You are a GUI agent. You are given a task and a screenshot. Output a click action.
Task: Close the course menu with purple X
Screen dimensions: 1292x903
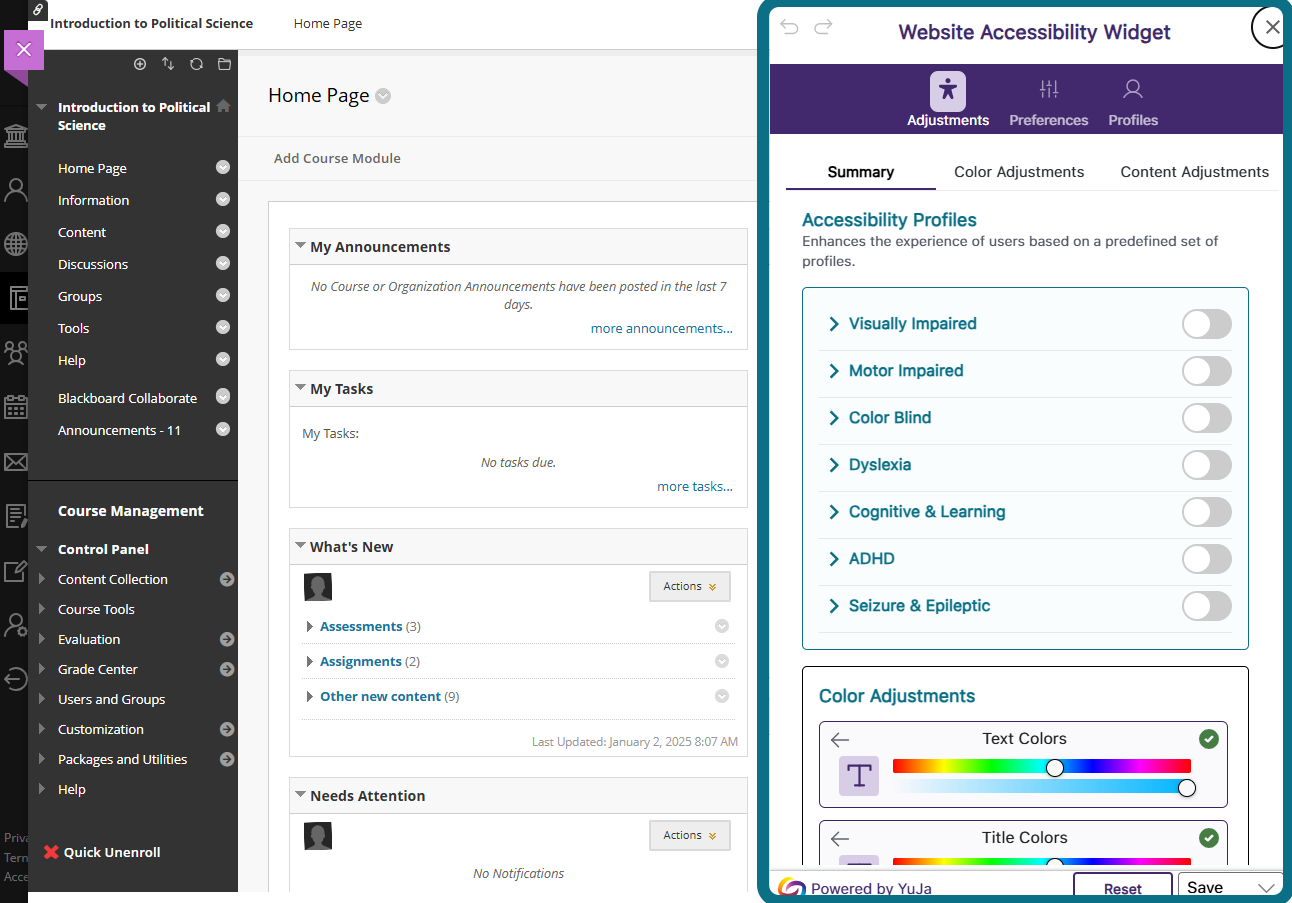click(24, 50)
